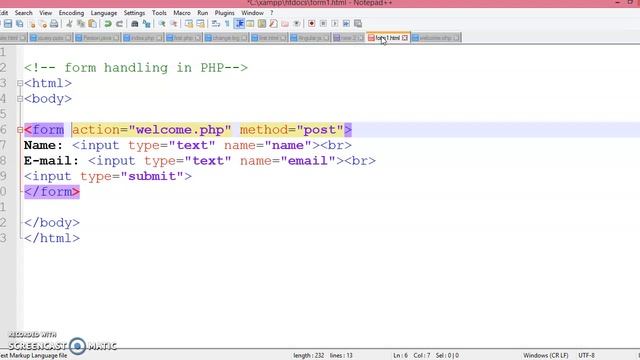Click the Redo arrow icon
Viewport: 640px width, 360px height.
(120, 24)
